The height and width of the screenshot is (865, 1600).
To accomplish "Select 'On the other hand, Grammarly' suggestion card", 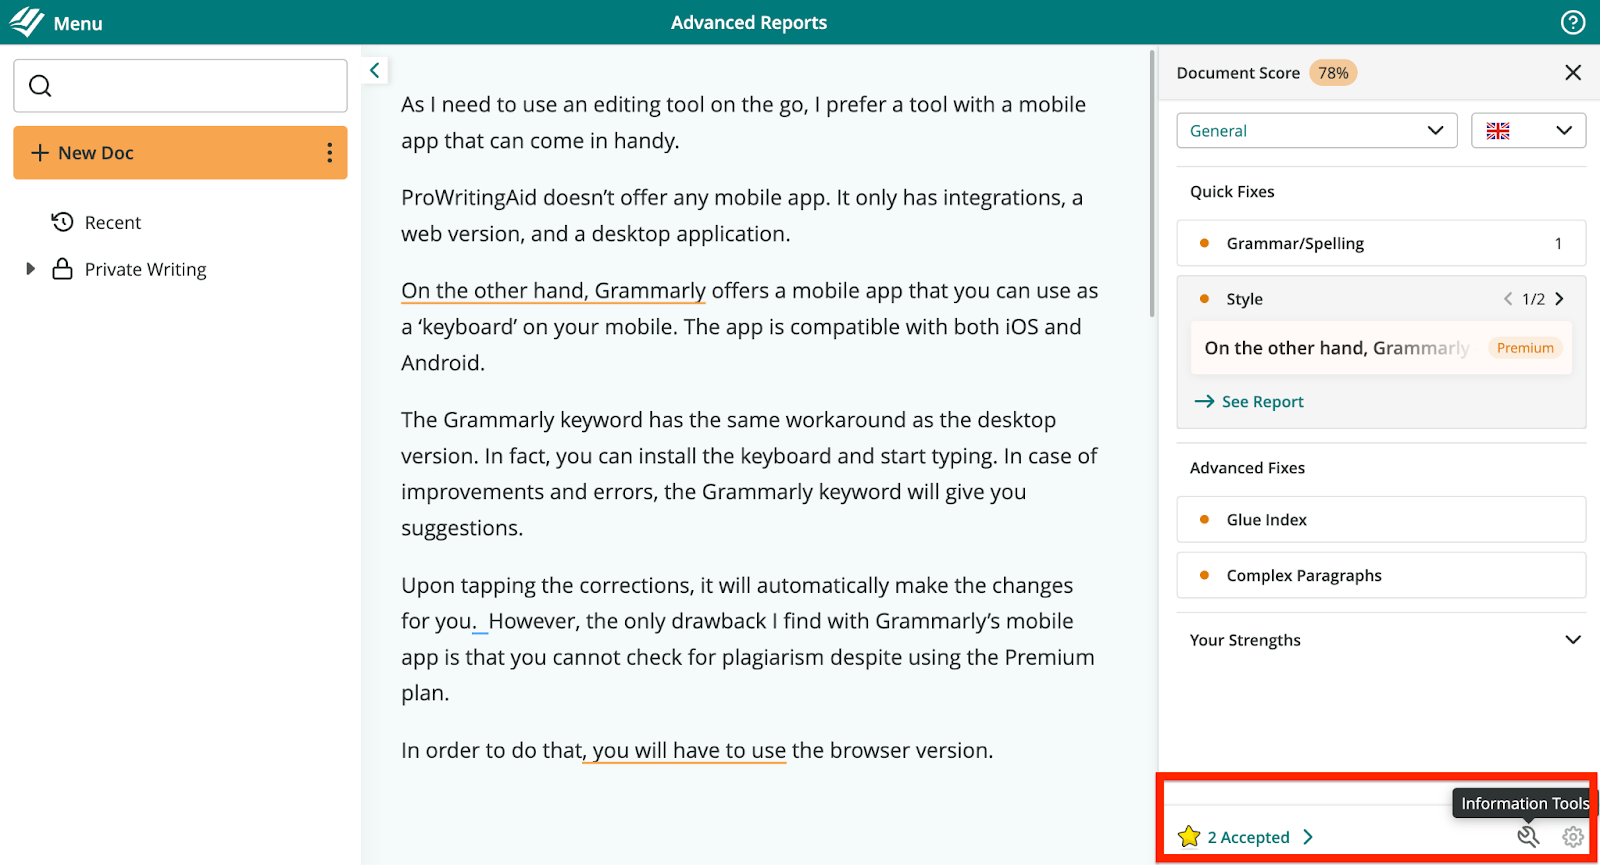I will pyautogui.click(x=1381, y=348).
